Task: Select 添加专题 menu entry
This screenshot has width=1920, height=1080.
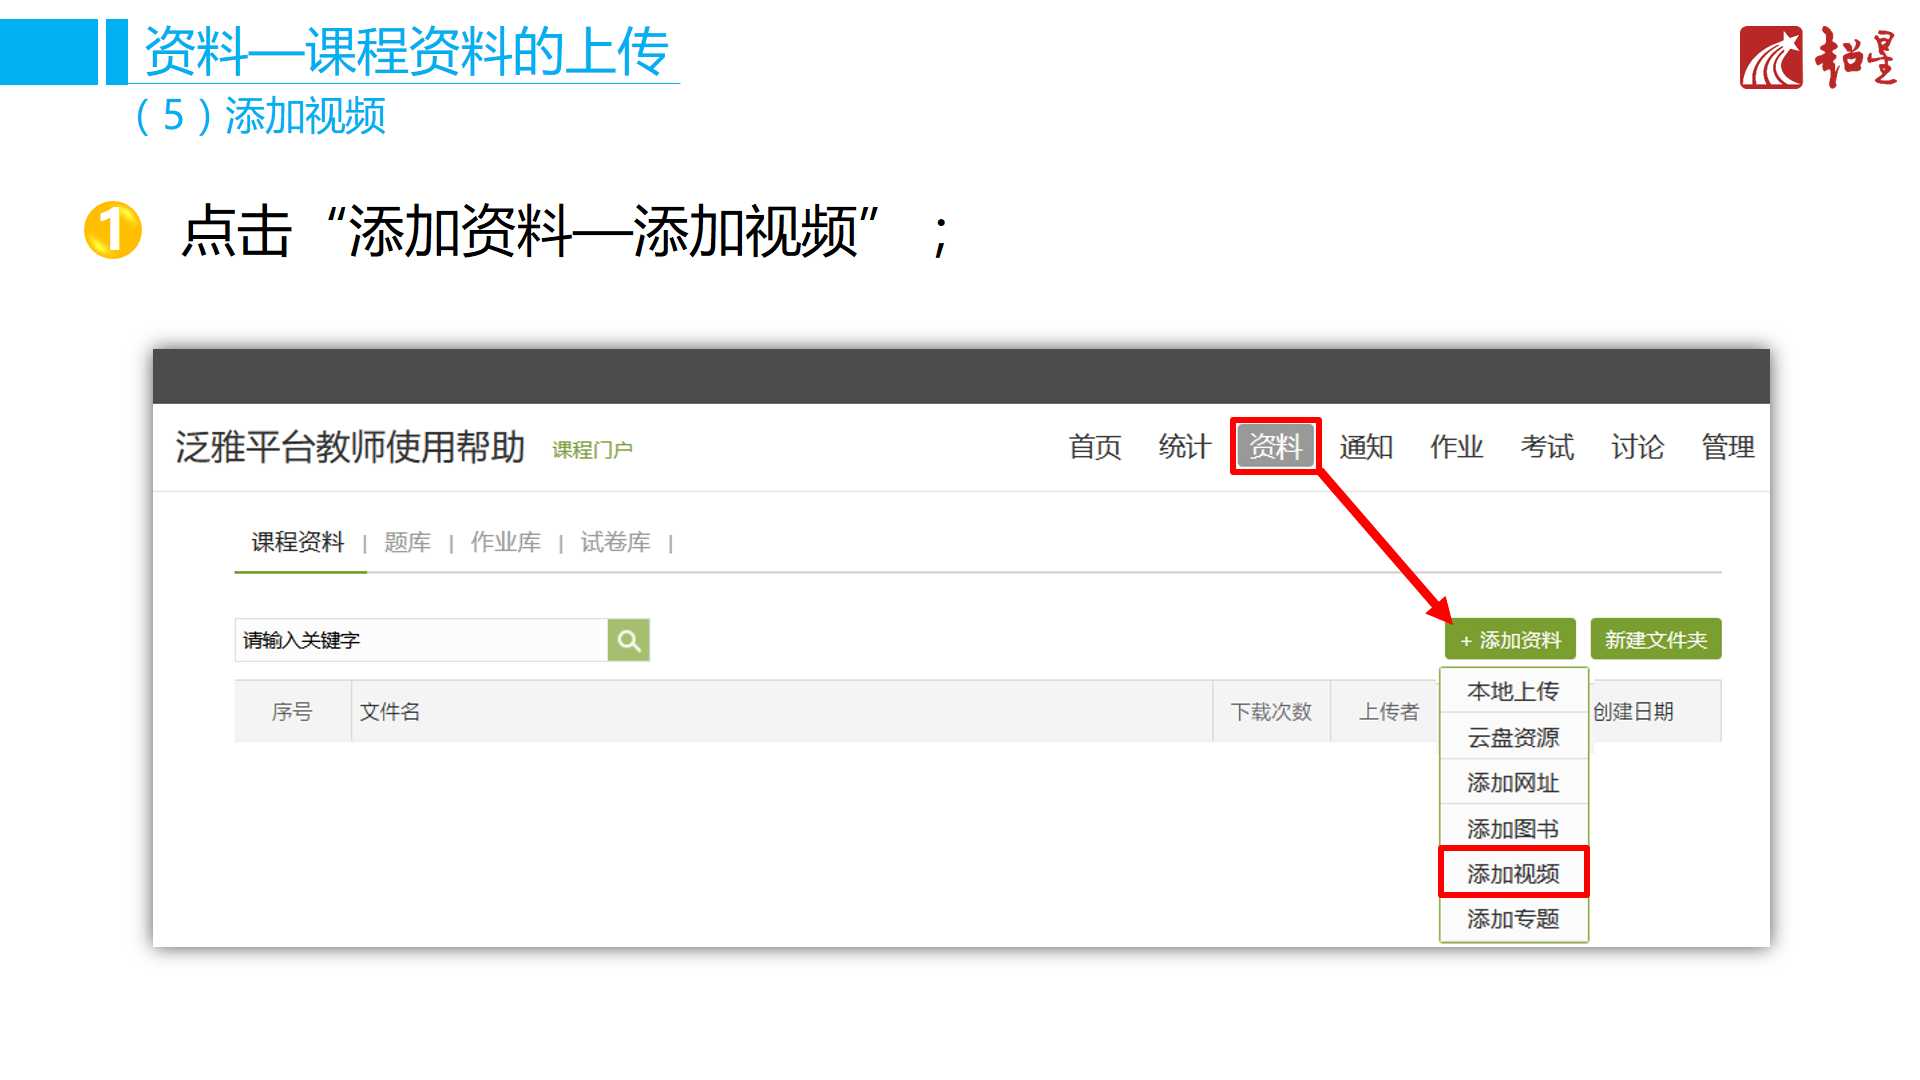Action: 1513,919
